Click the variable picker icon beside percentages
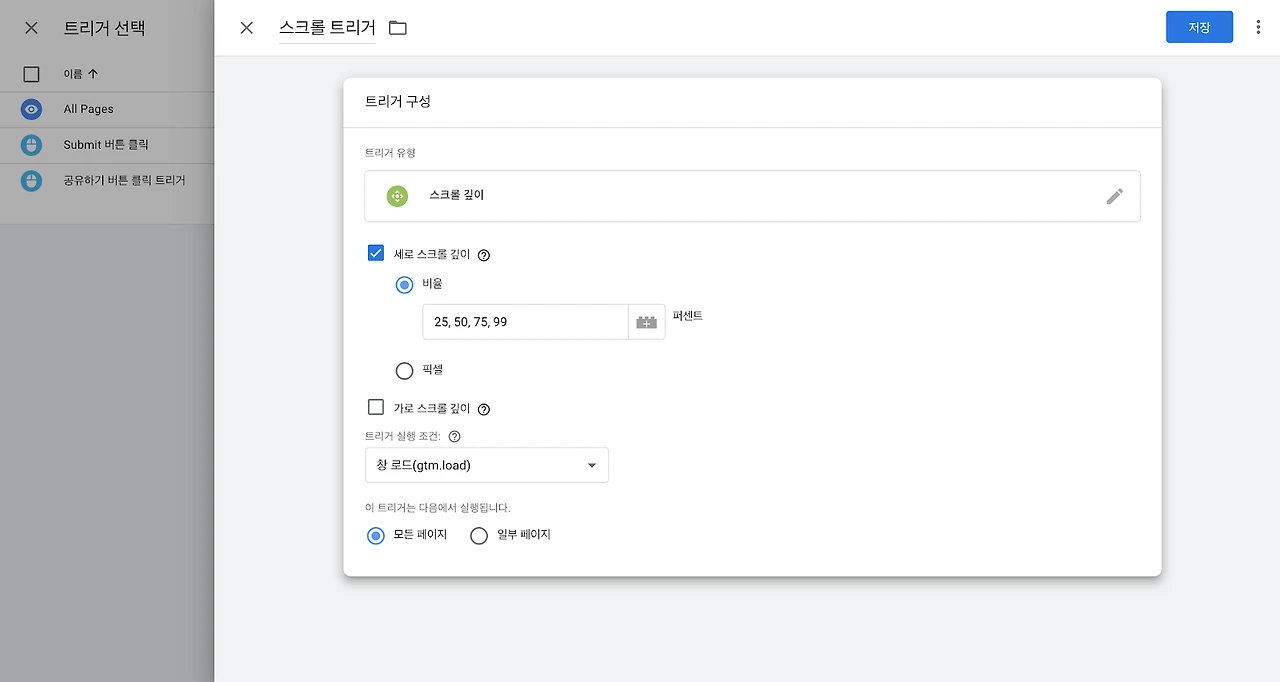1280x682 pixels. (646, 322)
